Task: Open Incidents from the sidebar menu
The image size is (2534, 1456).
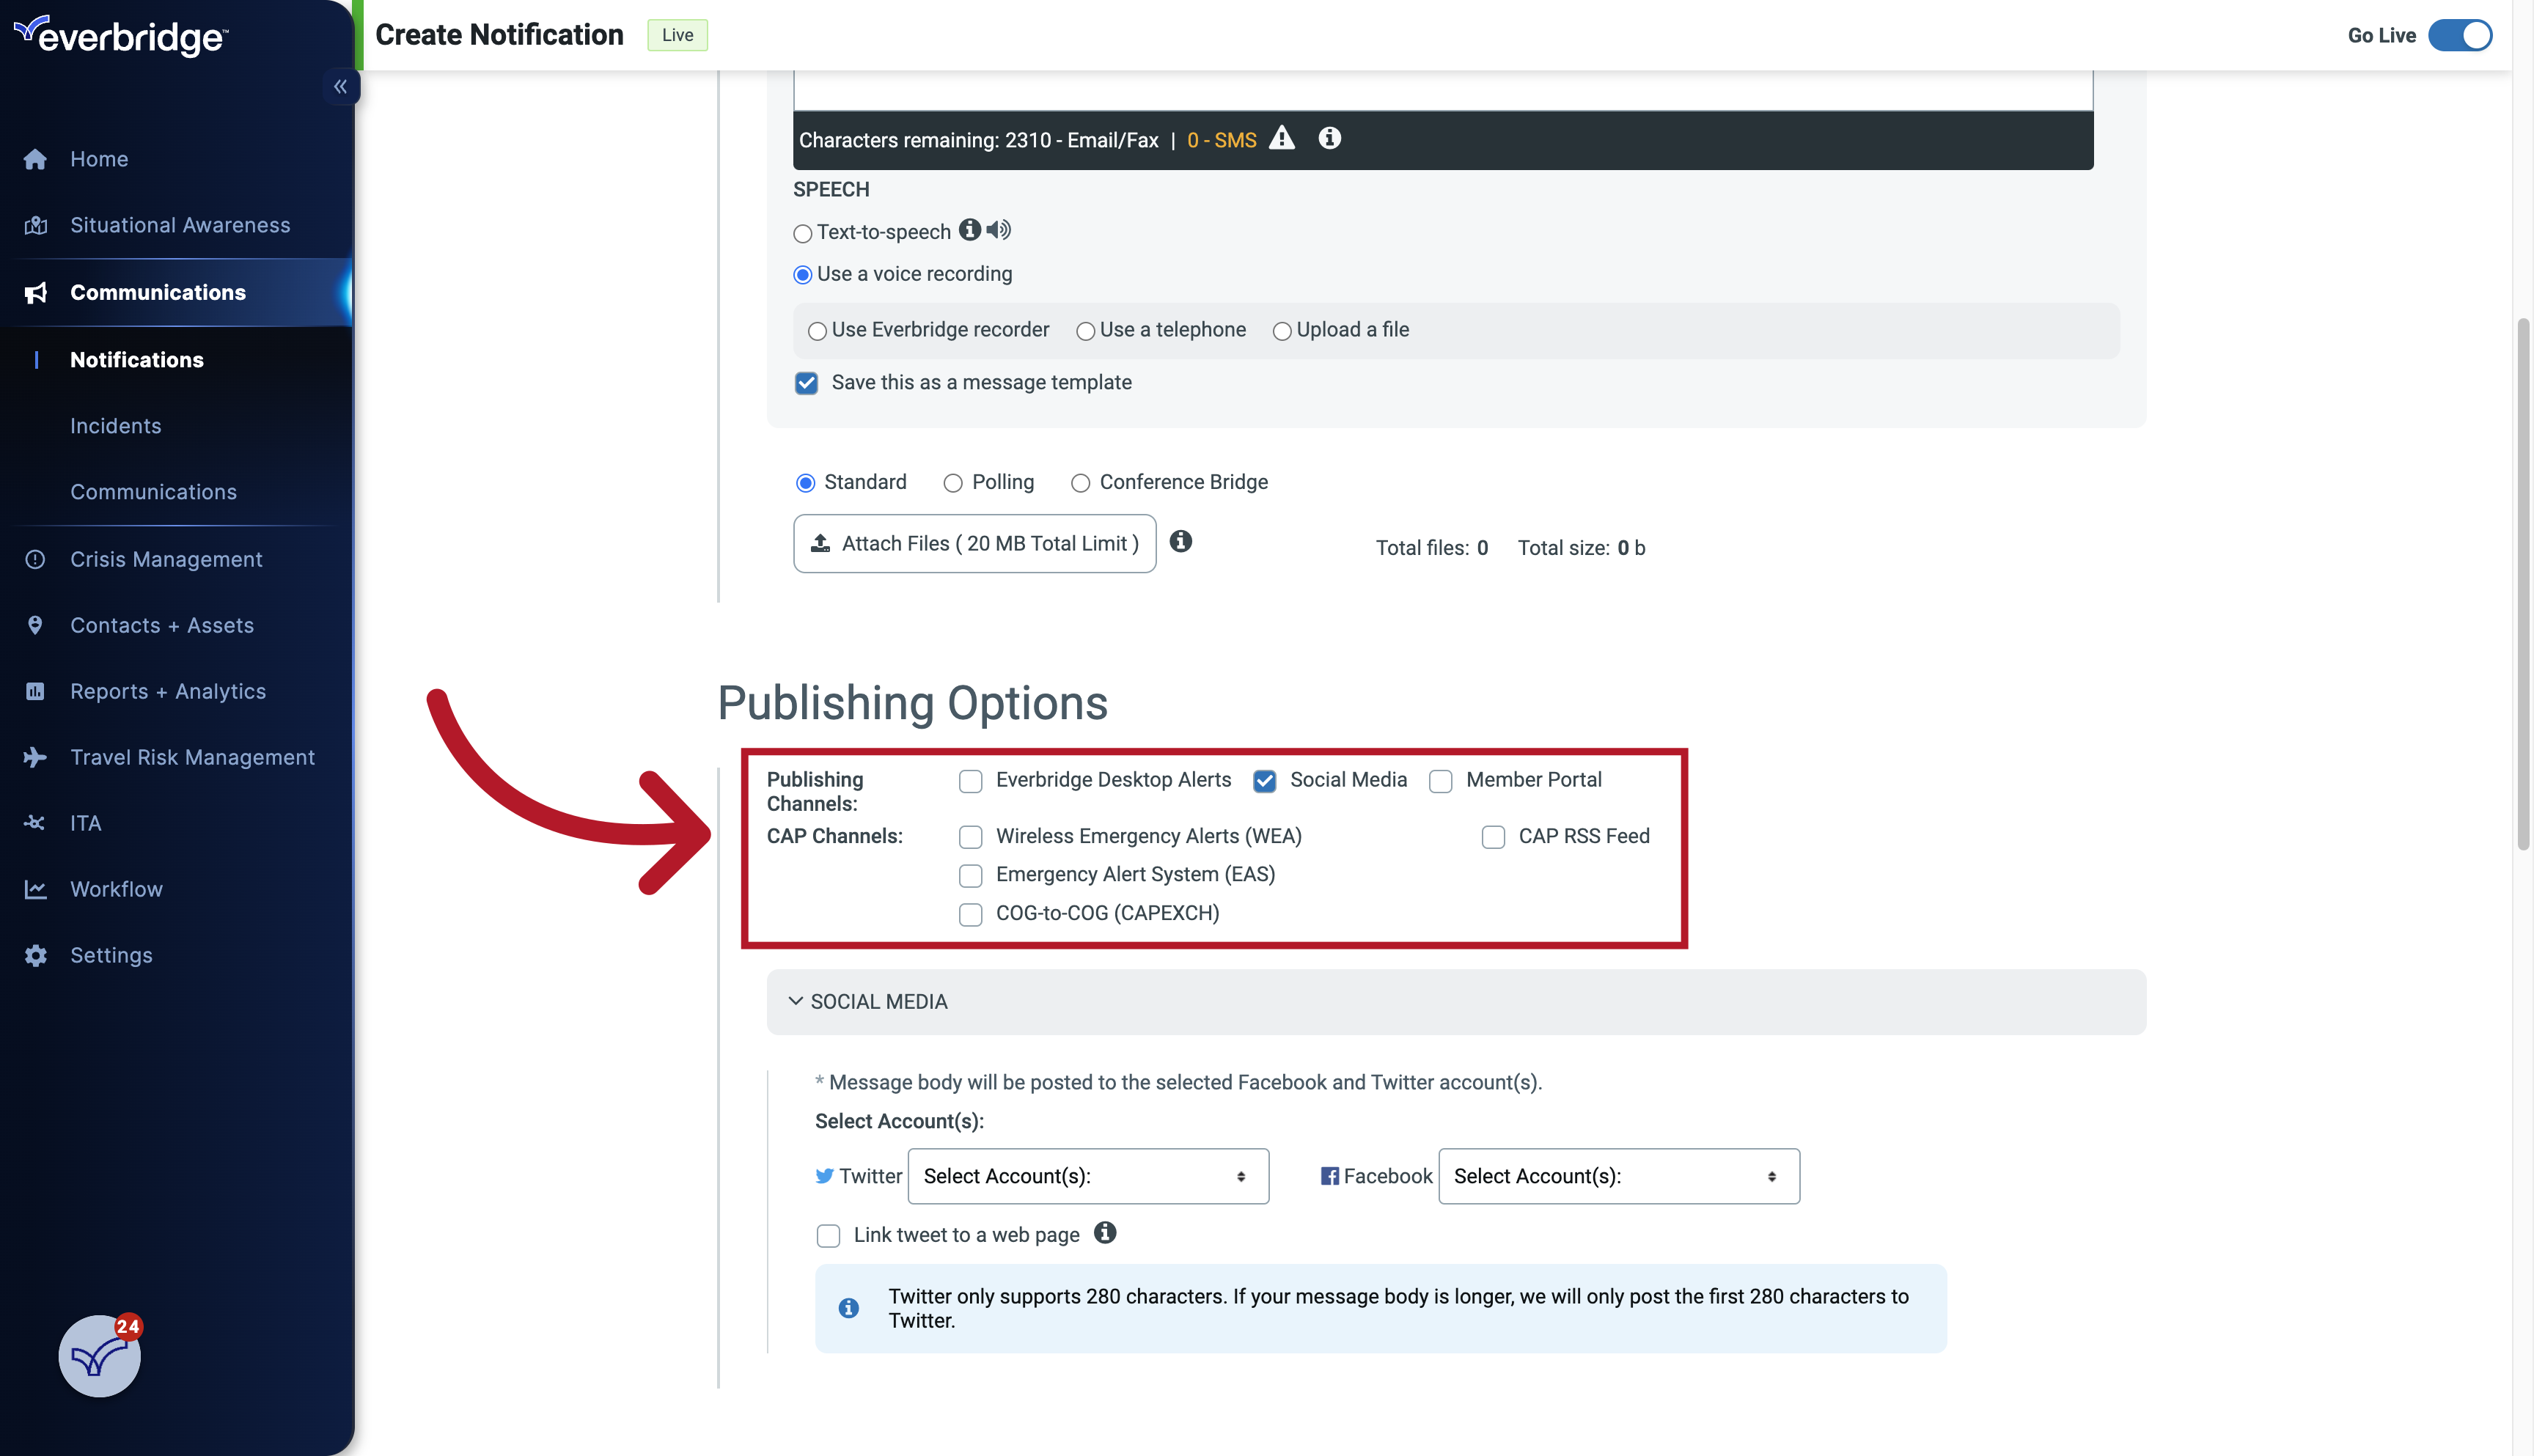Action: pyautogui.click(x=115, y=425)
